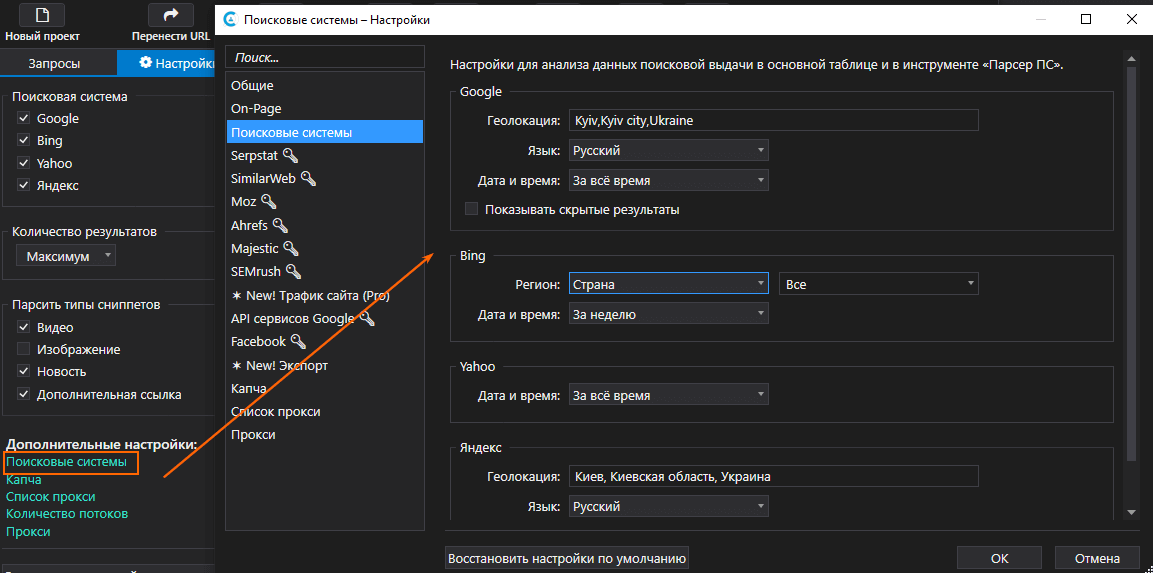The image size is (1153, 573).
Task: Toggle Дополнительная ссылка checkbox
Action: tap(24, 394)
